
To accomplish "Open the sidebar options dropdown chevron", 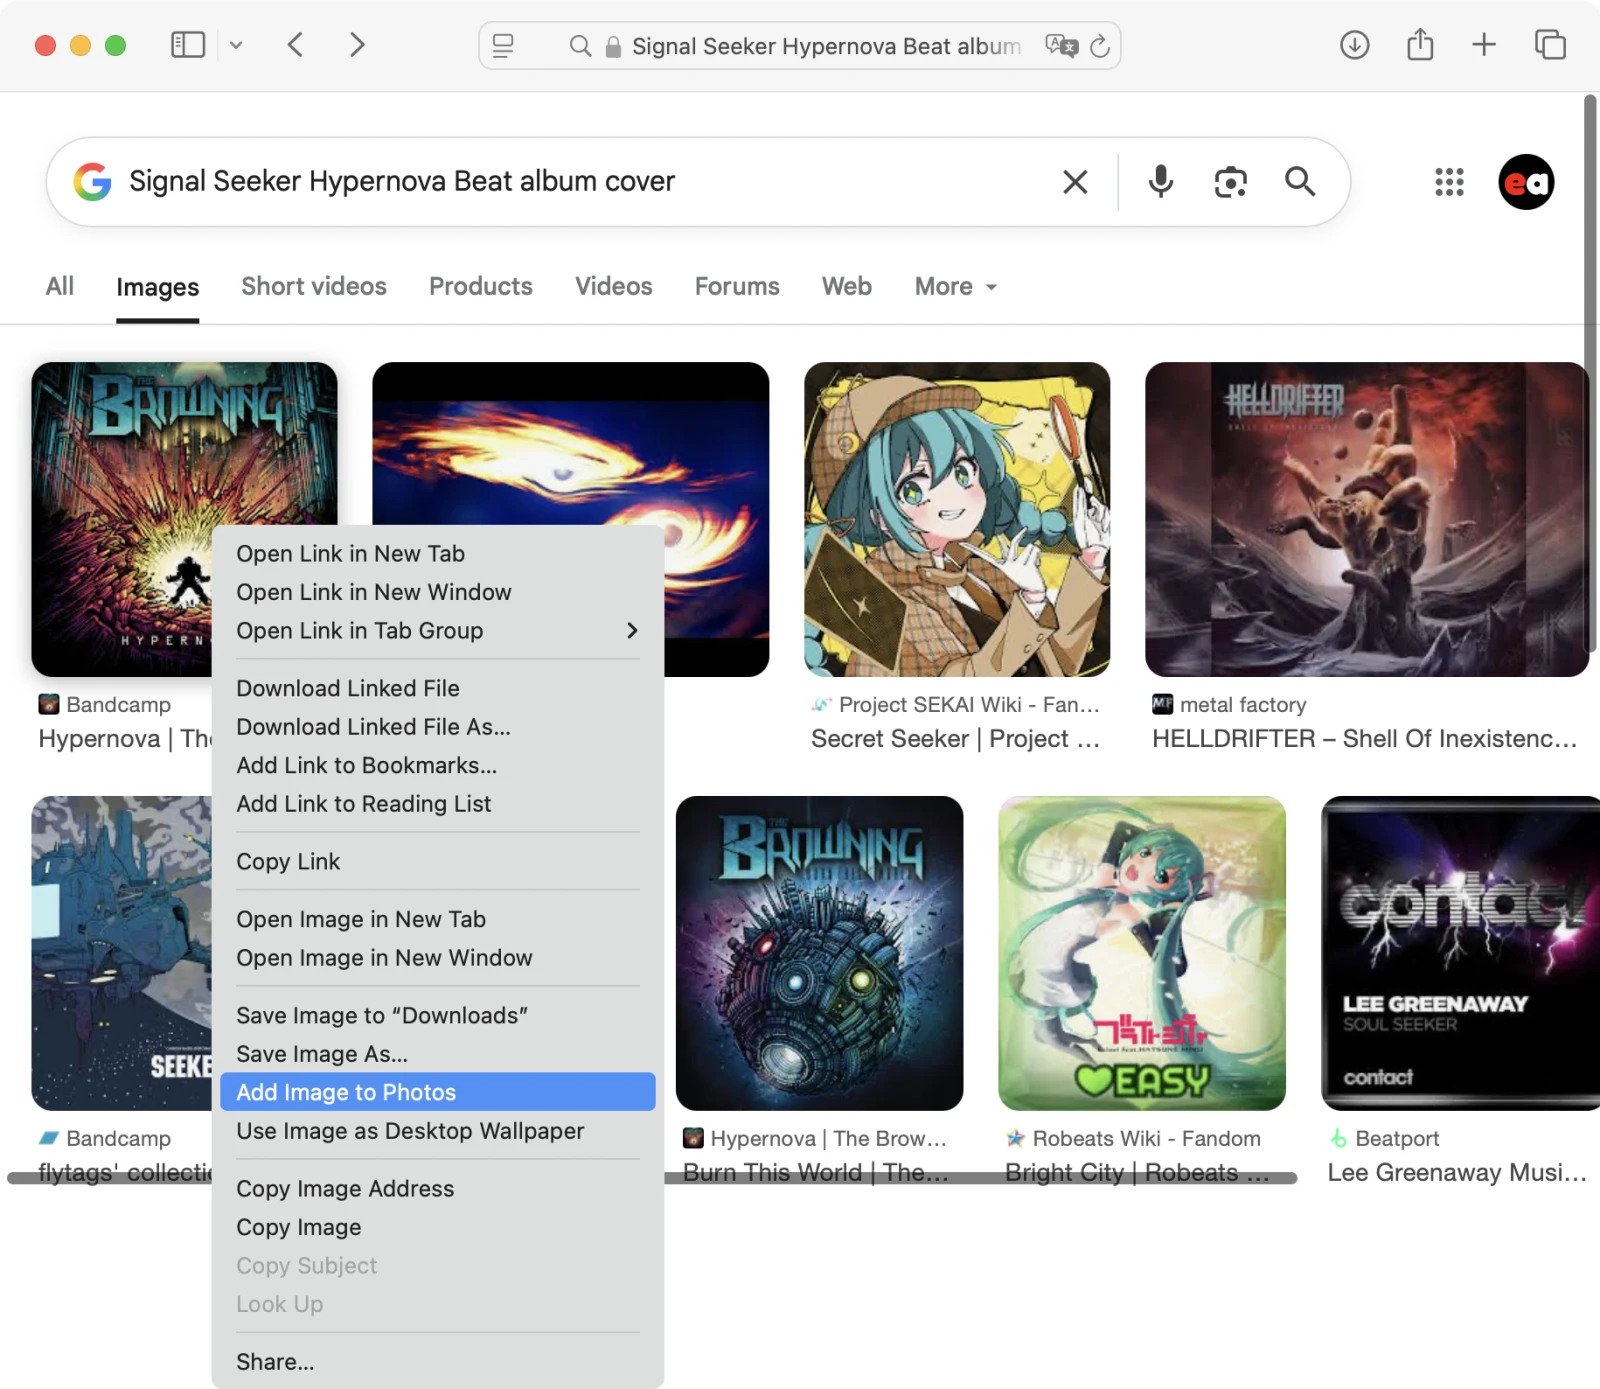I will pyautogui.click(x=236, y=45).
